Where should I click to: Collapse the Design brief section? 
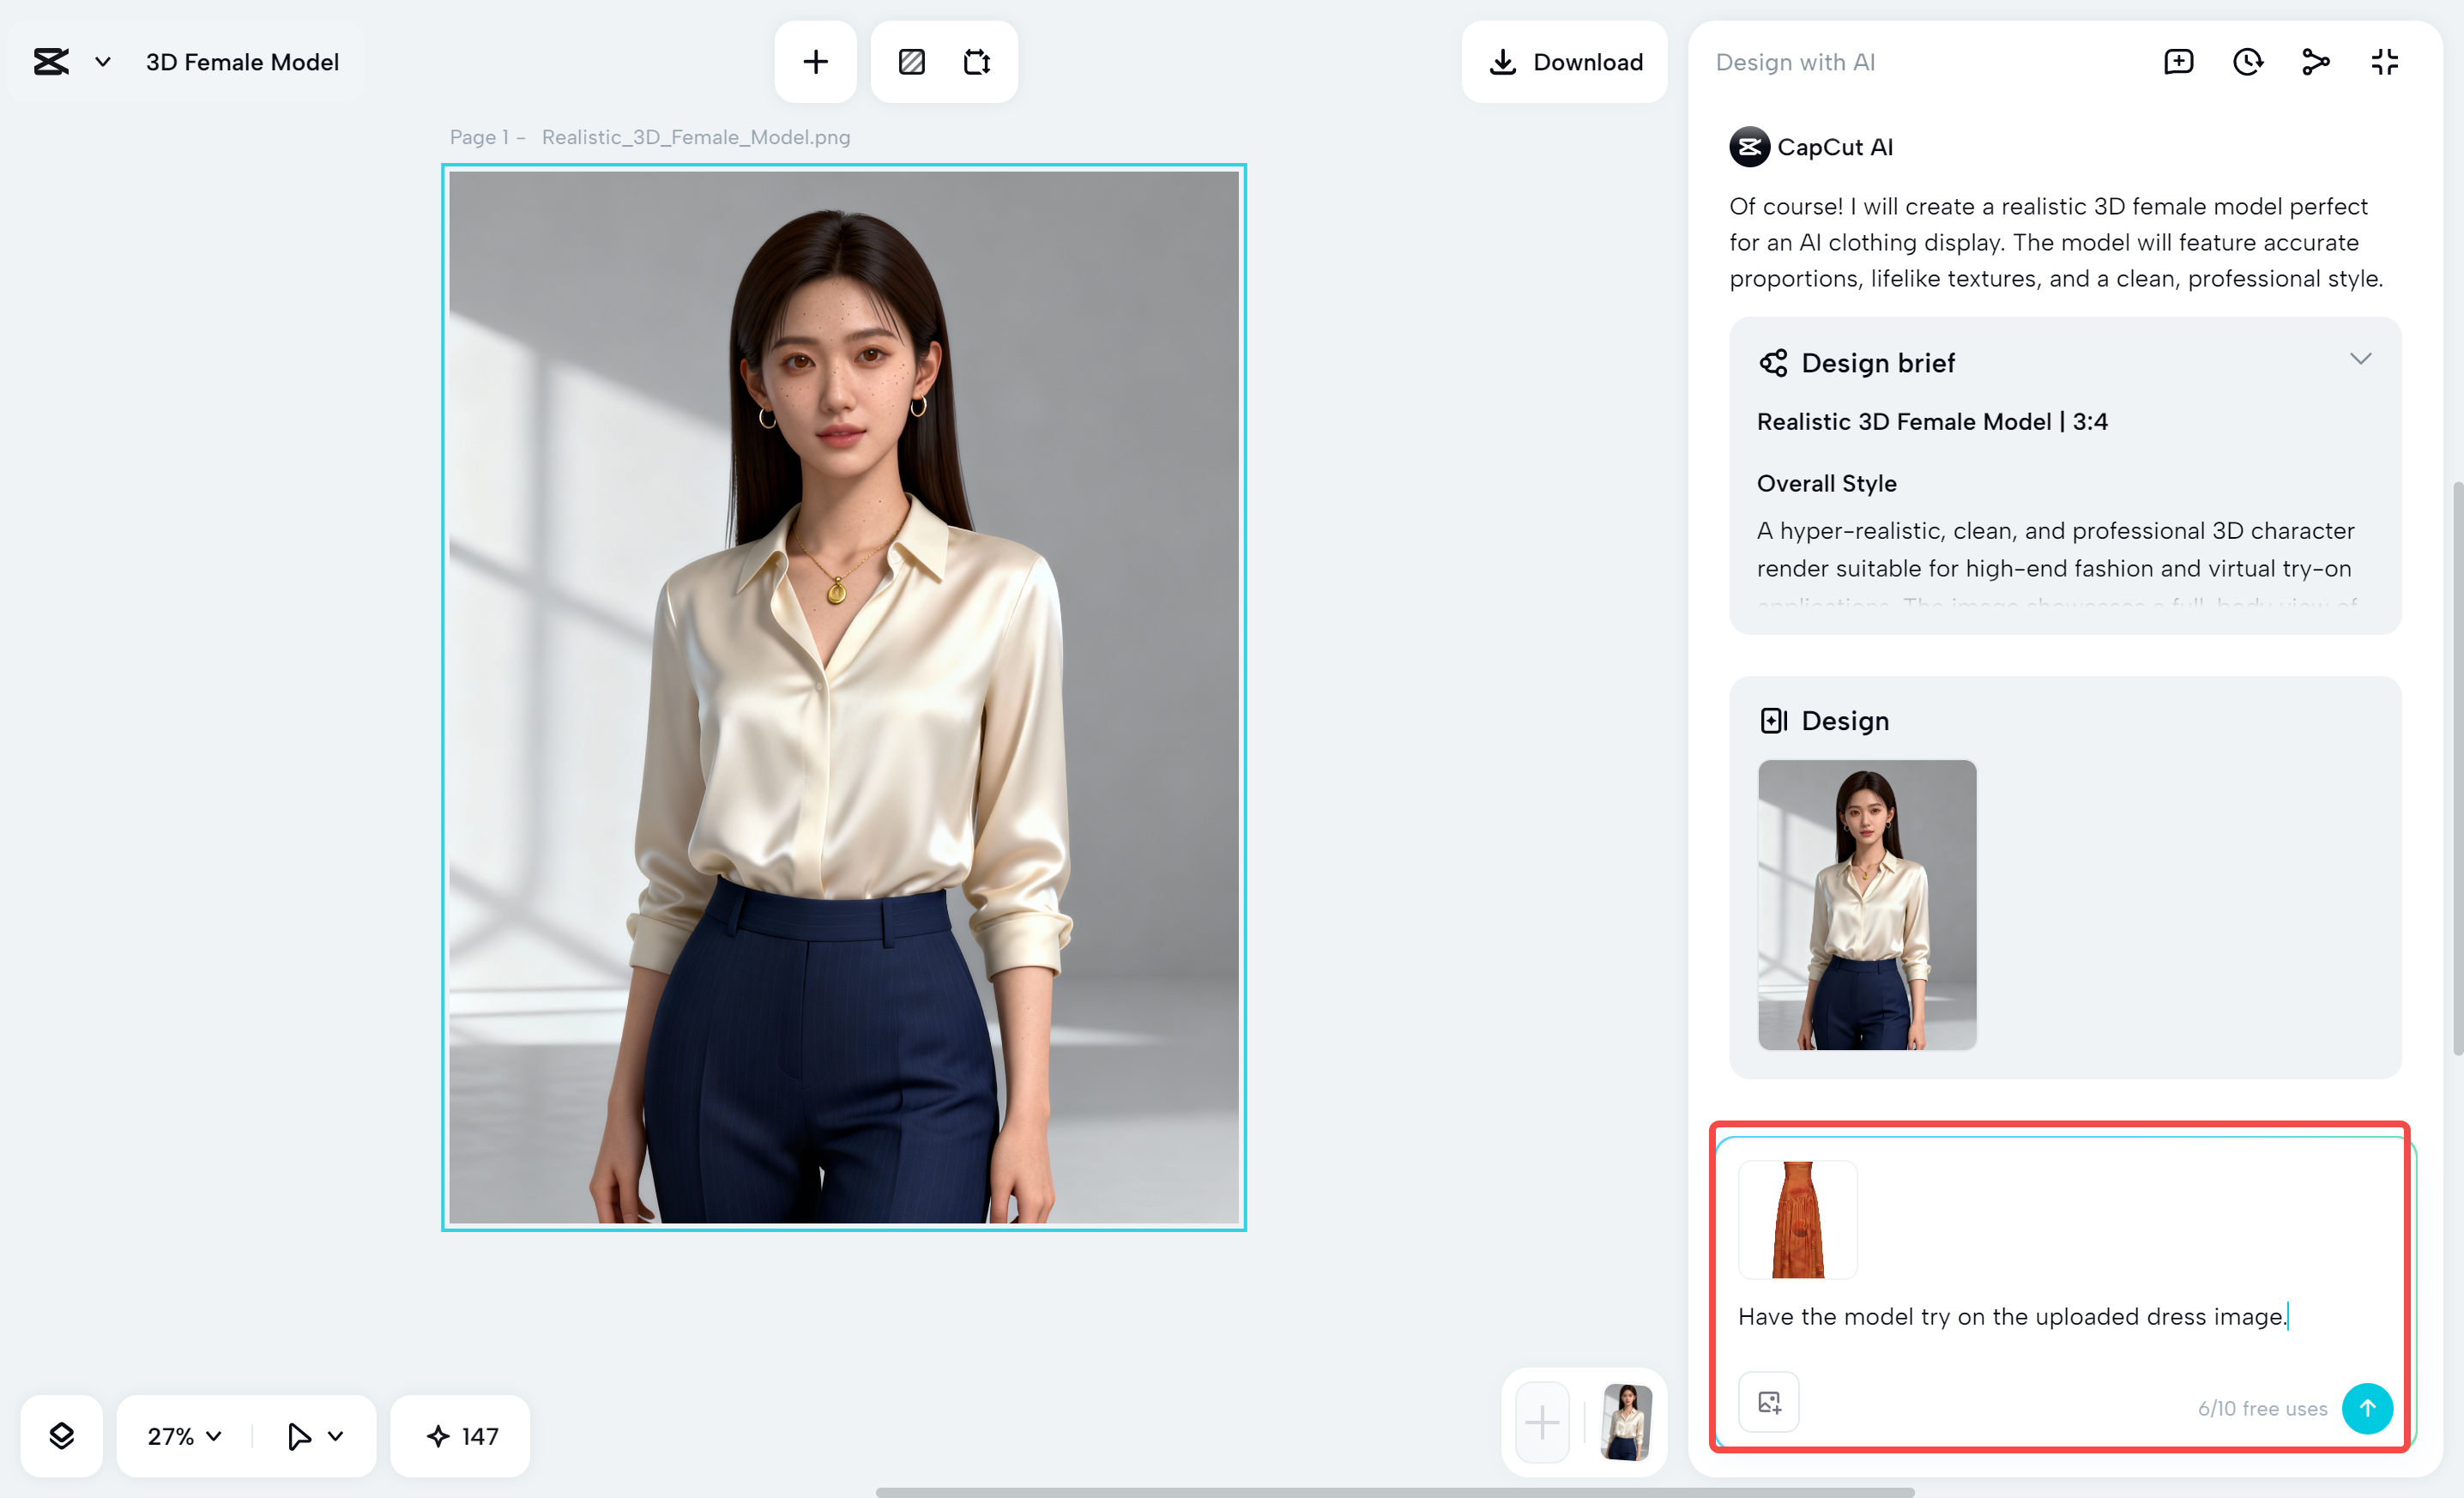[x=2360, y=359]
